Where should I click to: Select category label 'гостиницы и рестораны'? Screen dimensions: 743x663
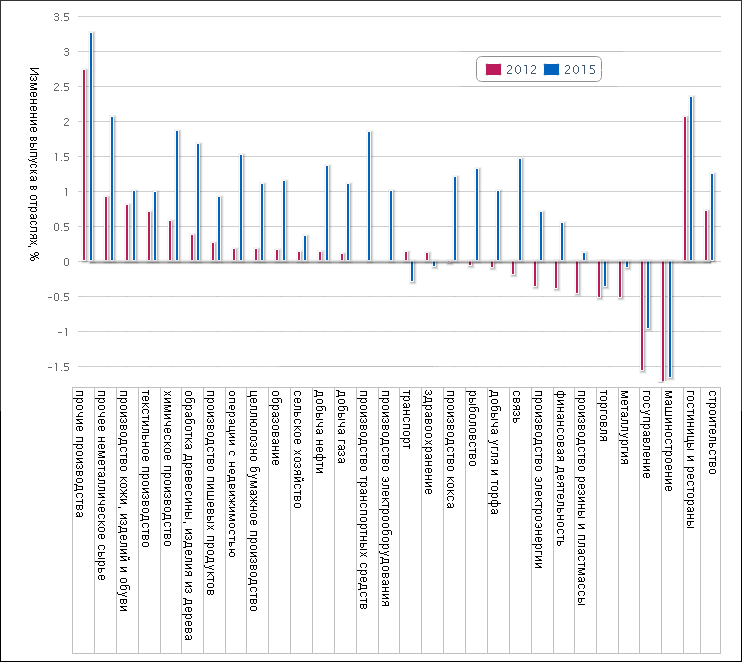point(690,460)
